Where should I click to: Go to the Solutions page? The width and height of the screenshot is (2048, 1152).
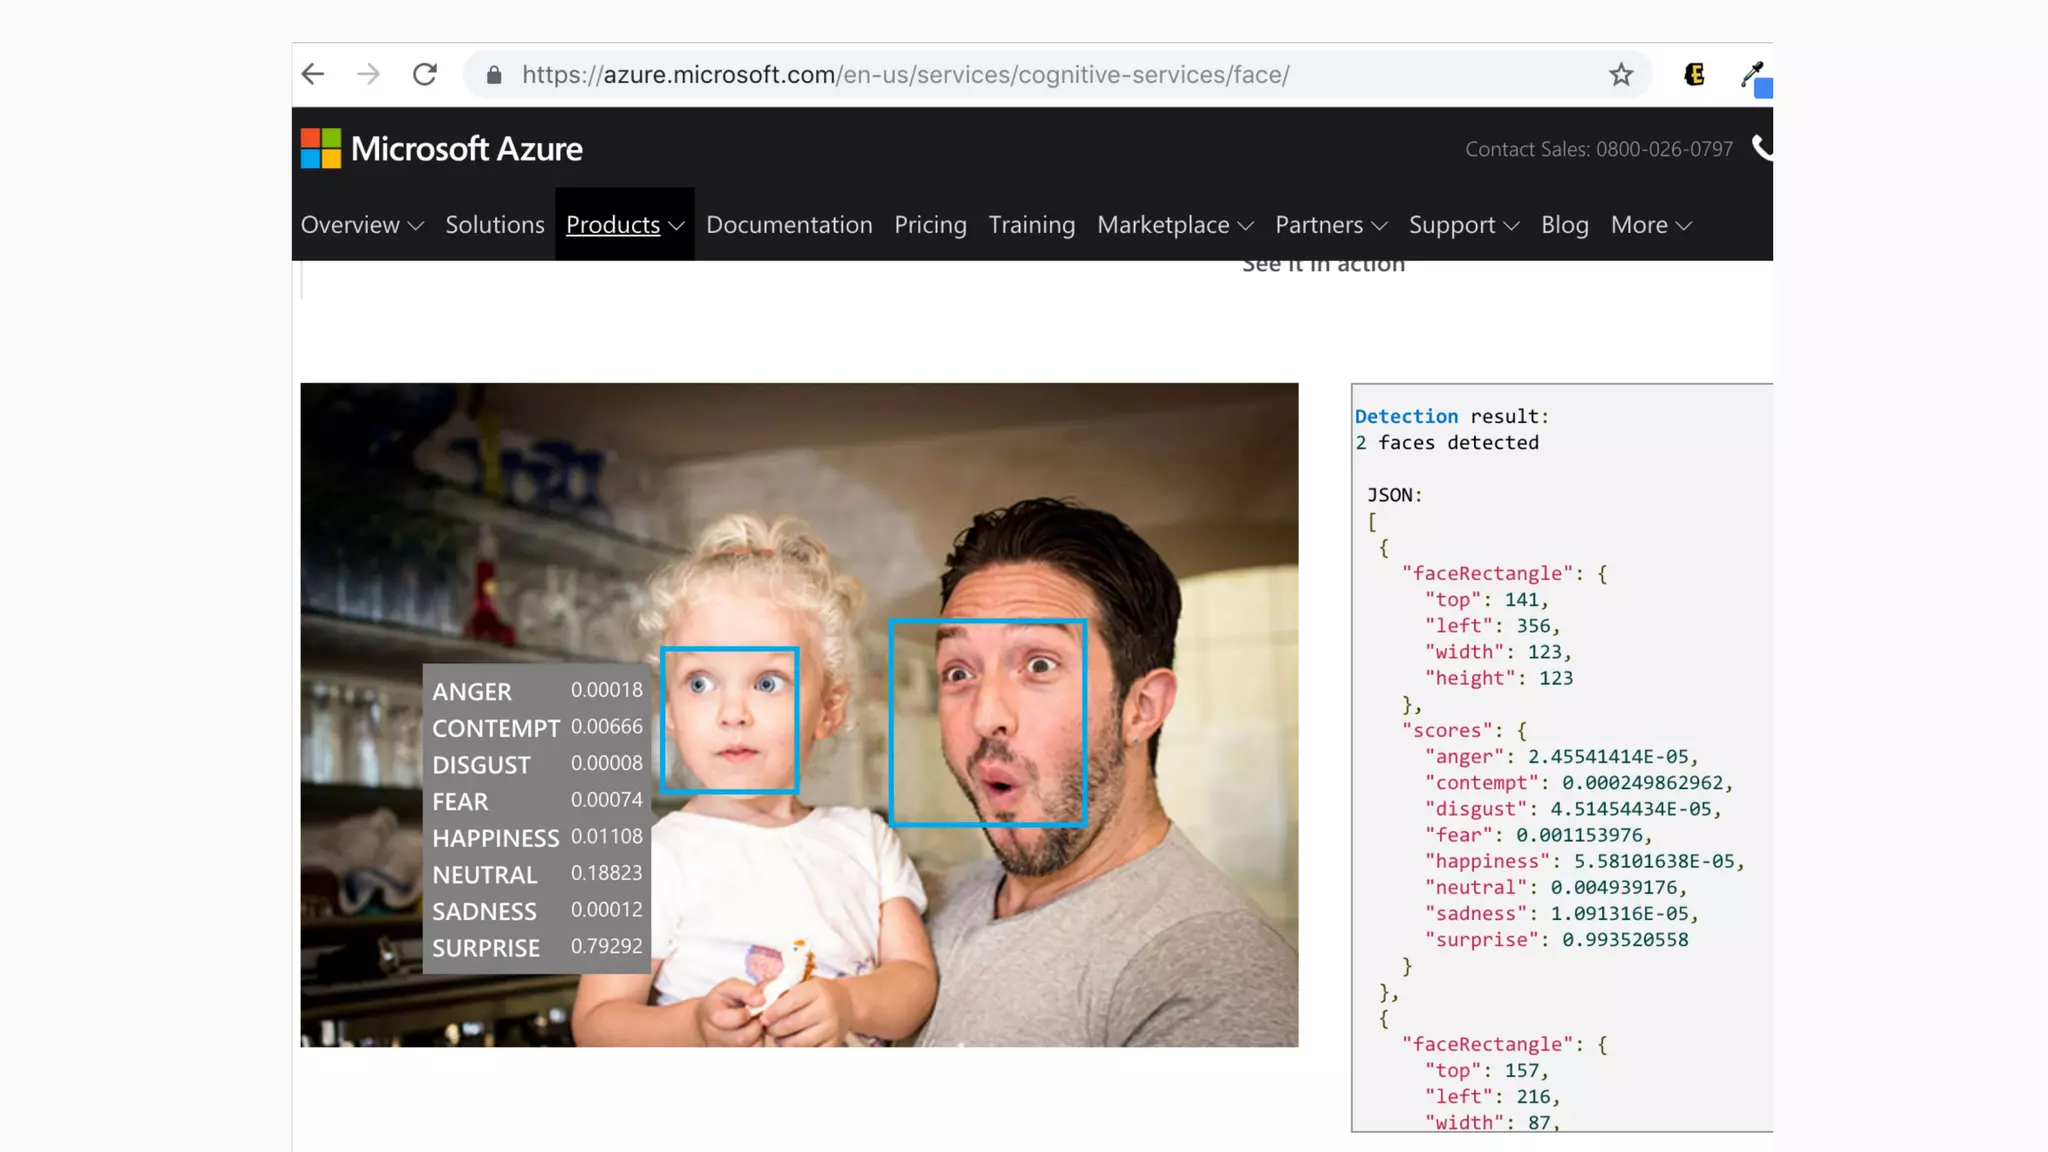point(495,225)
